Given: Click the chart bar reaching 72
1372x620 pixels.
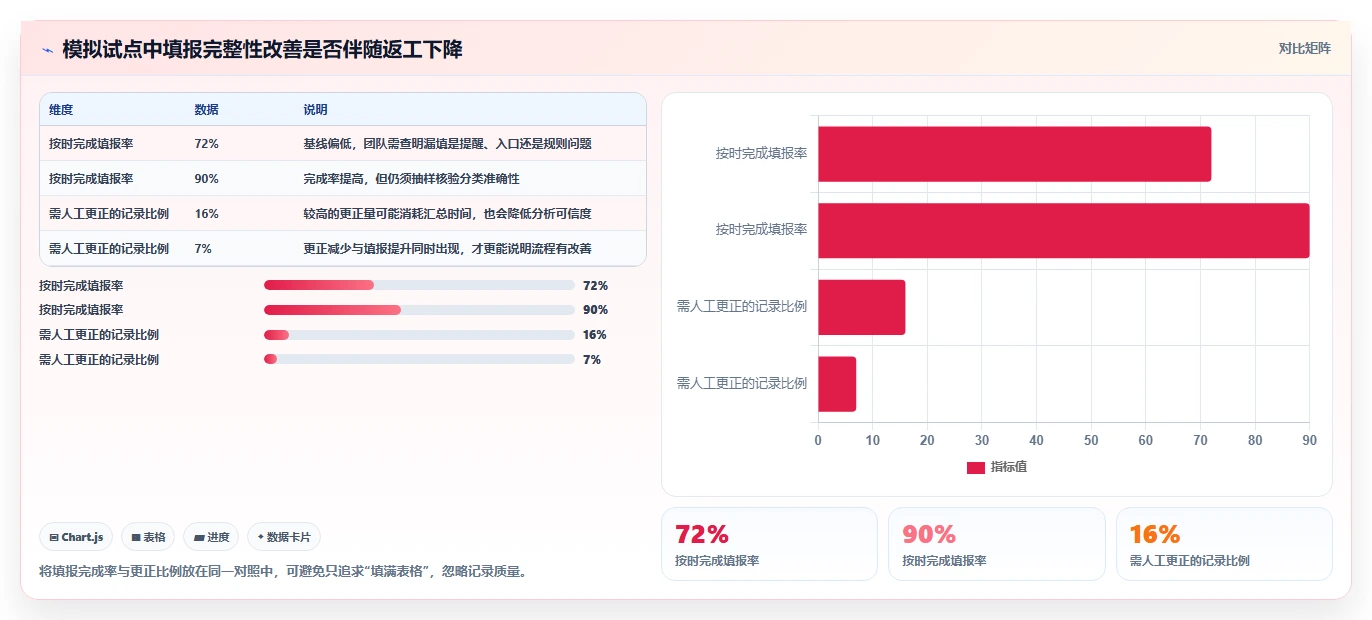Looking at the screenshot, I should pos(1015,154).
